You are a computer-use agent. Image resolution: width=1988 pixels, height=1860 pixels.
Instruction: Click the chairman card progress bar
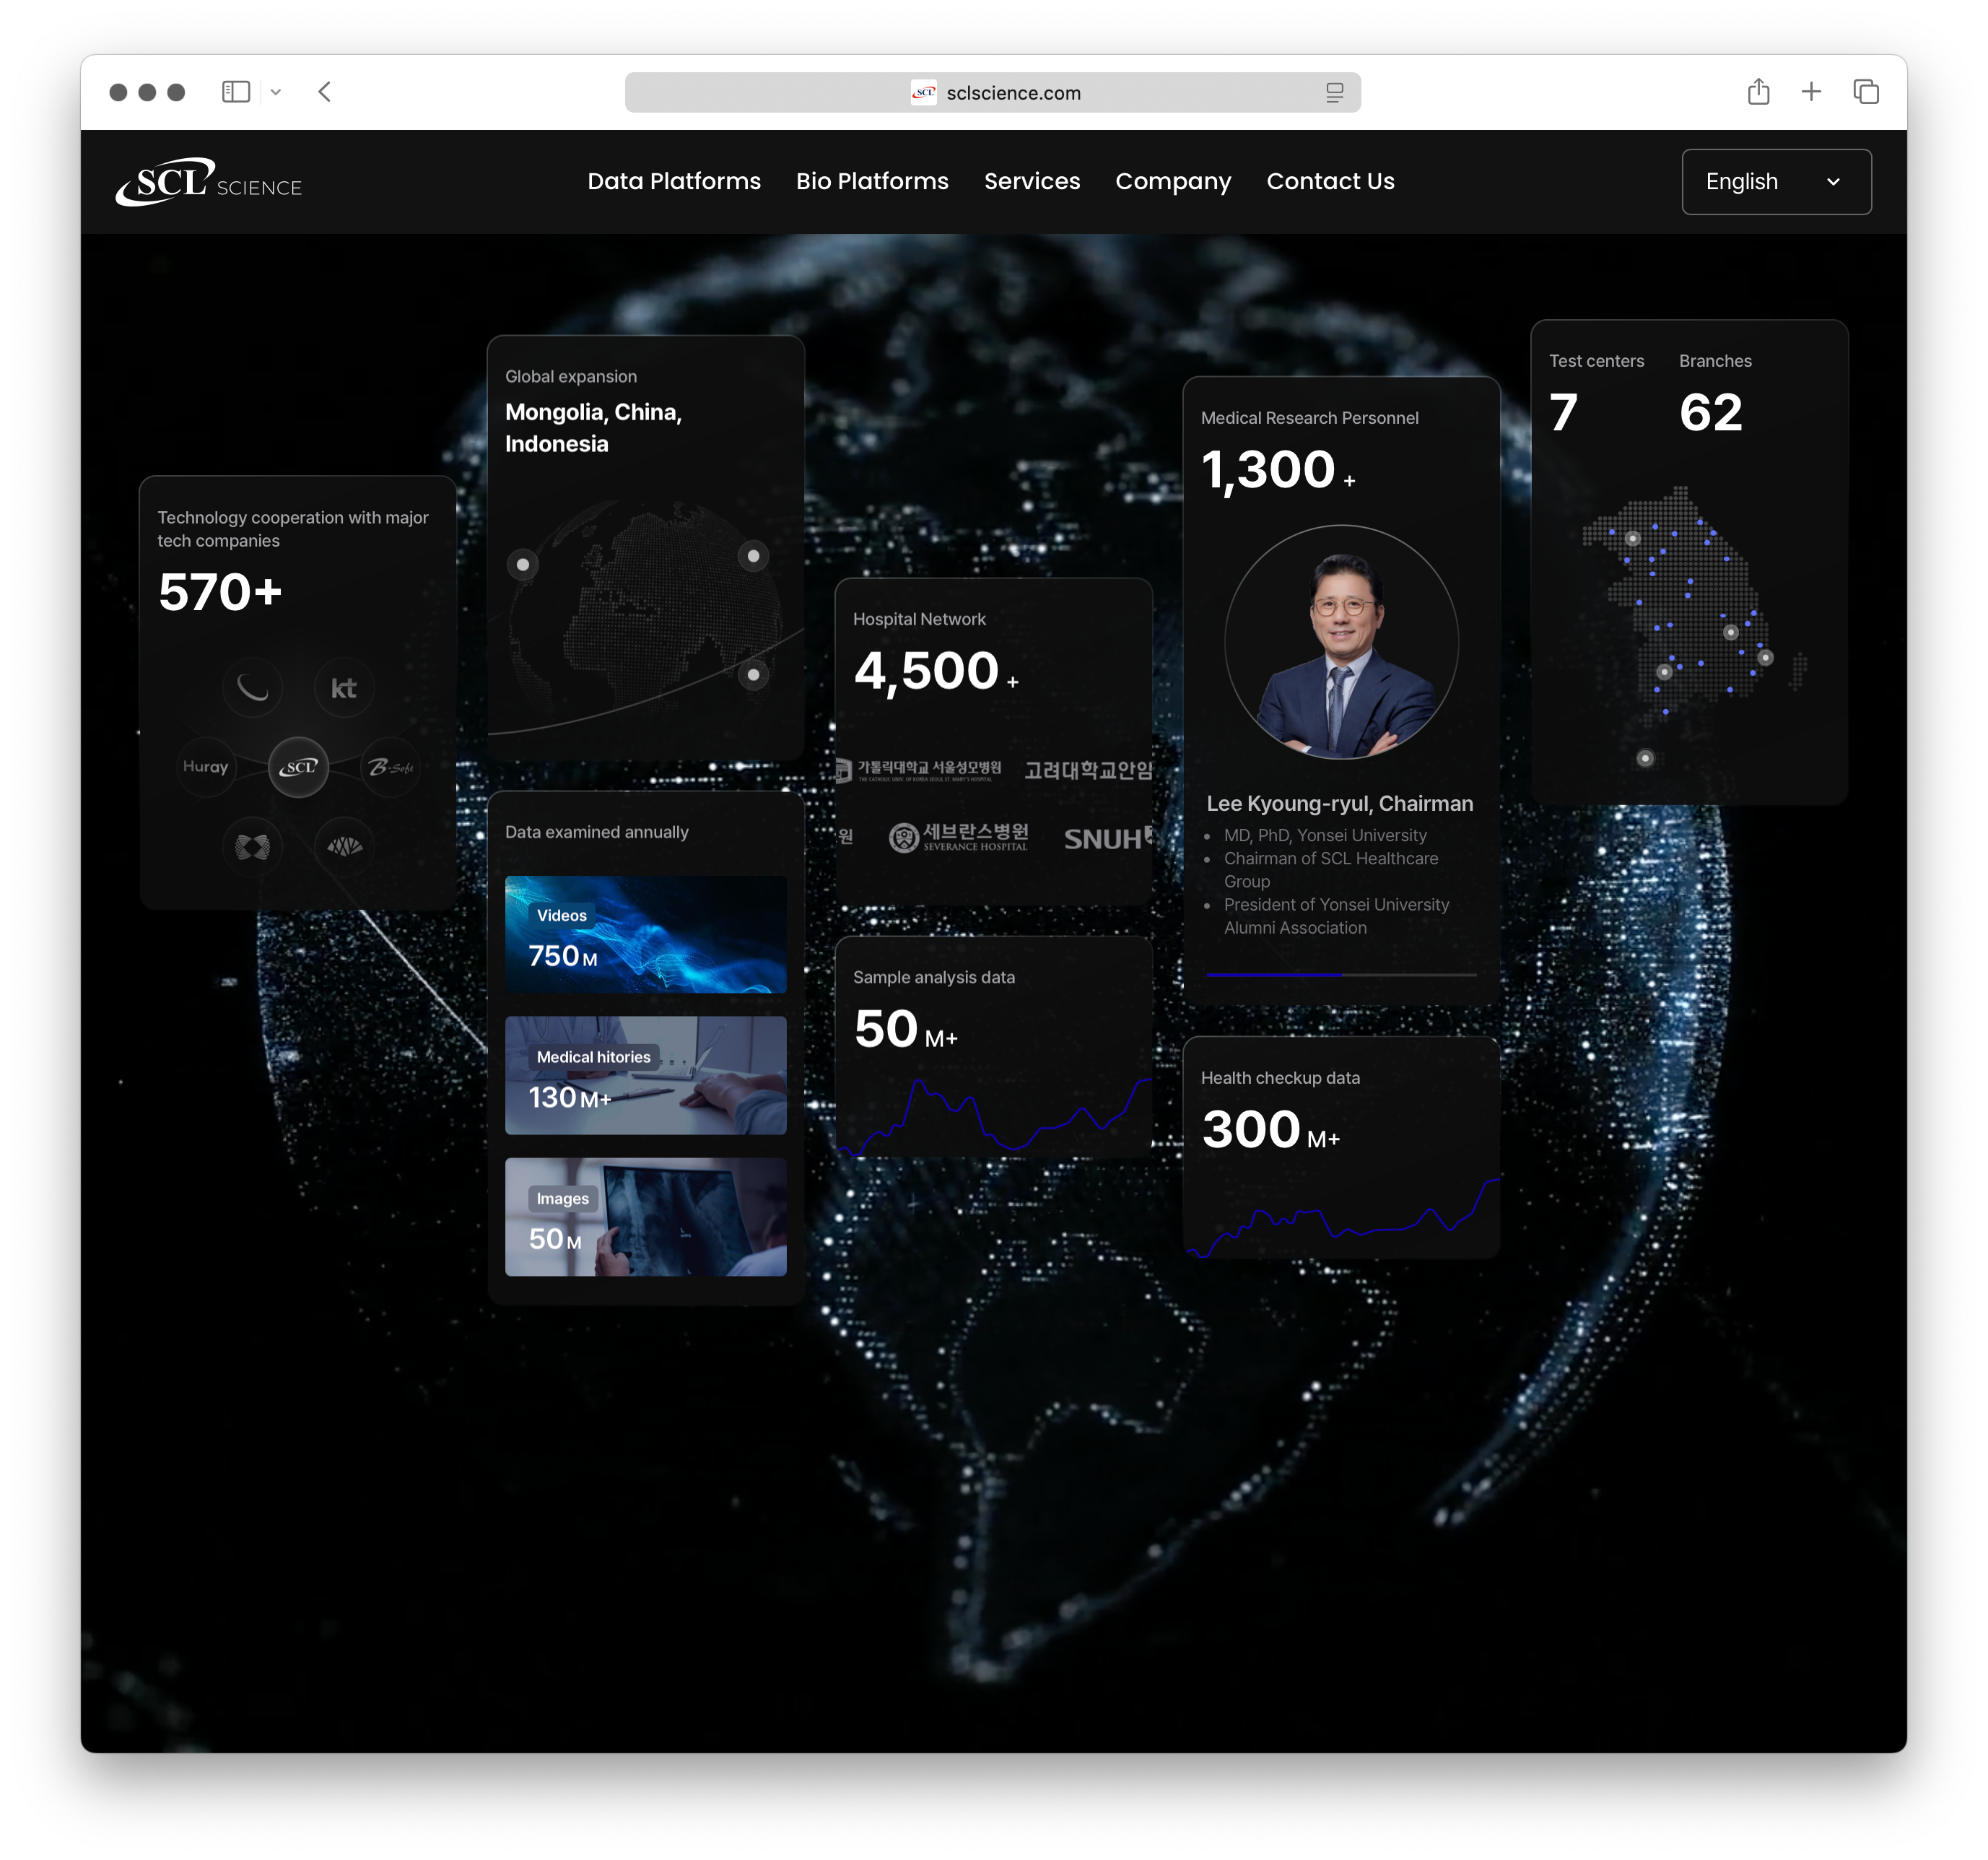1341,974
